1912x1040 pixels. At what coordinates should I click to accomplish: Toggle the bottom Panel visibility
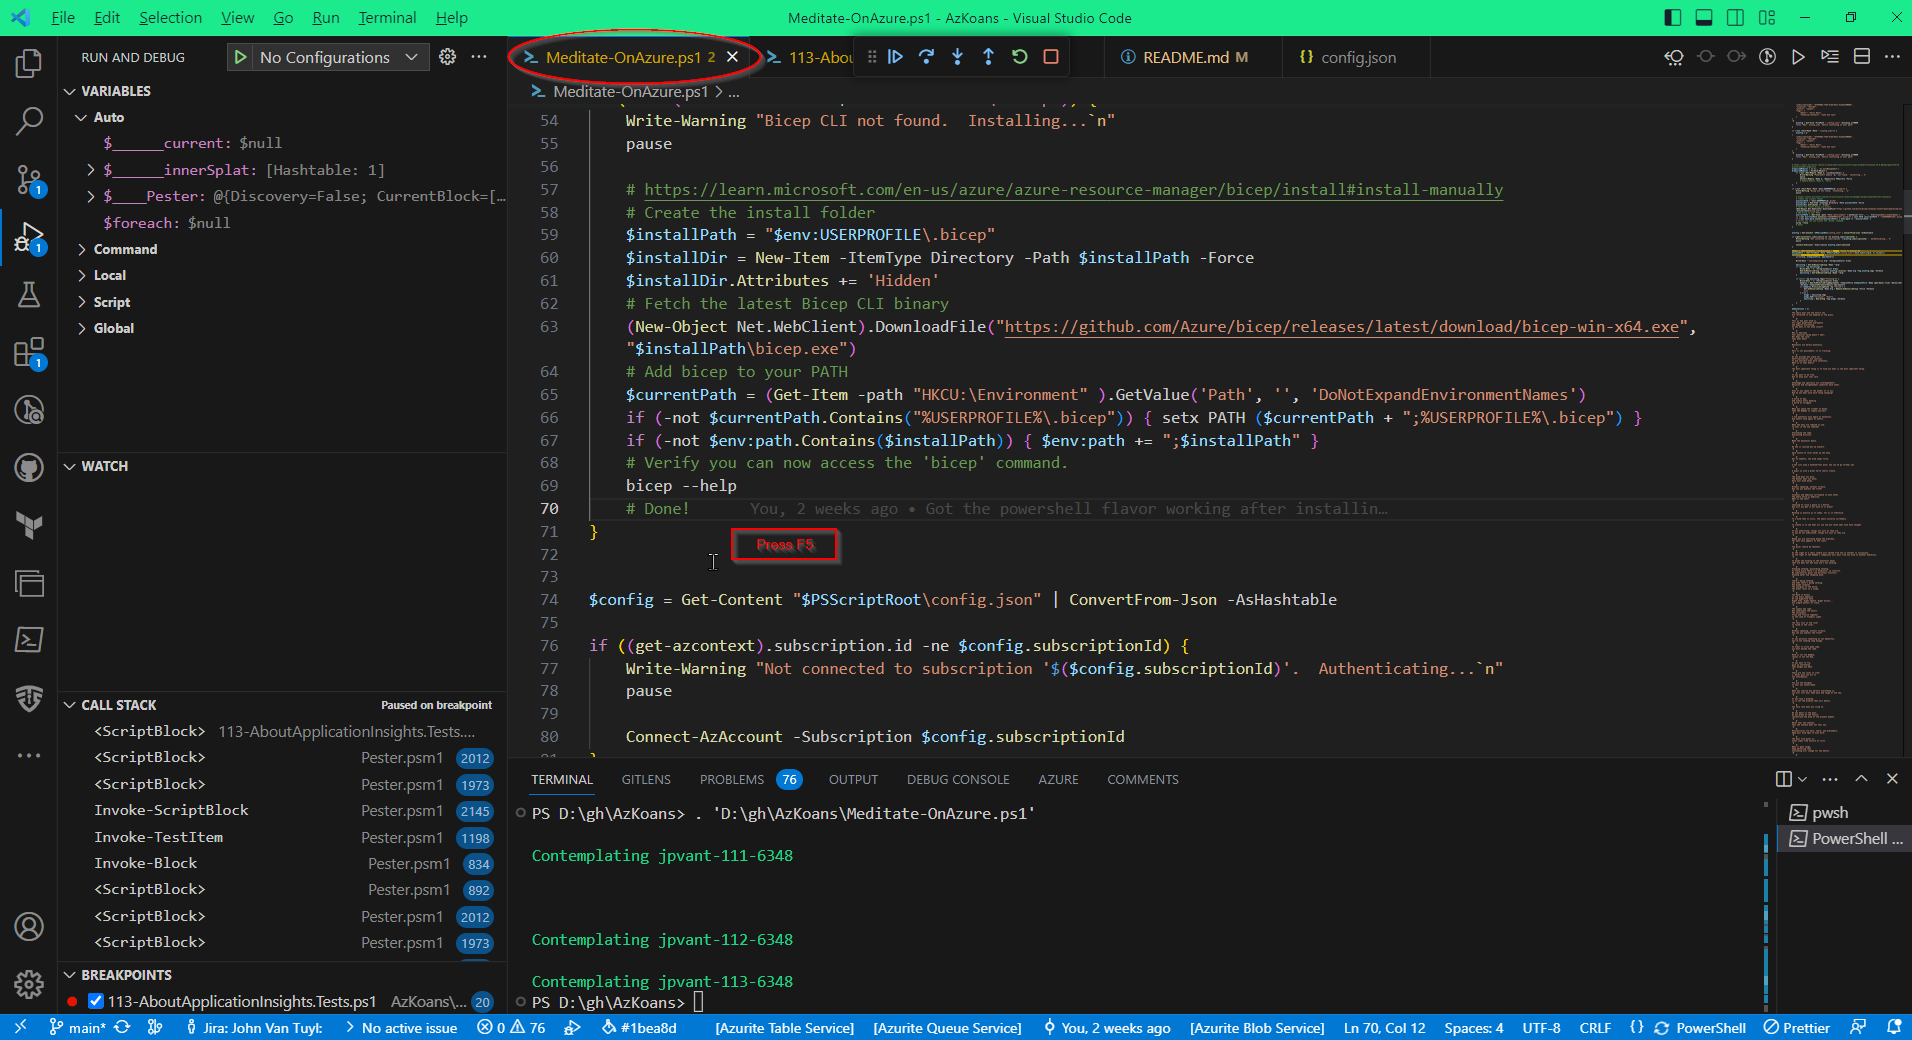1704,18
